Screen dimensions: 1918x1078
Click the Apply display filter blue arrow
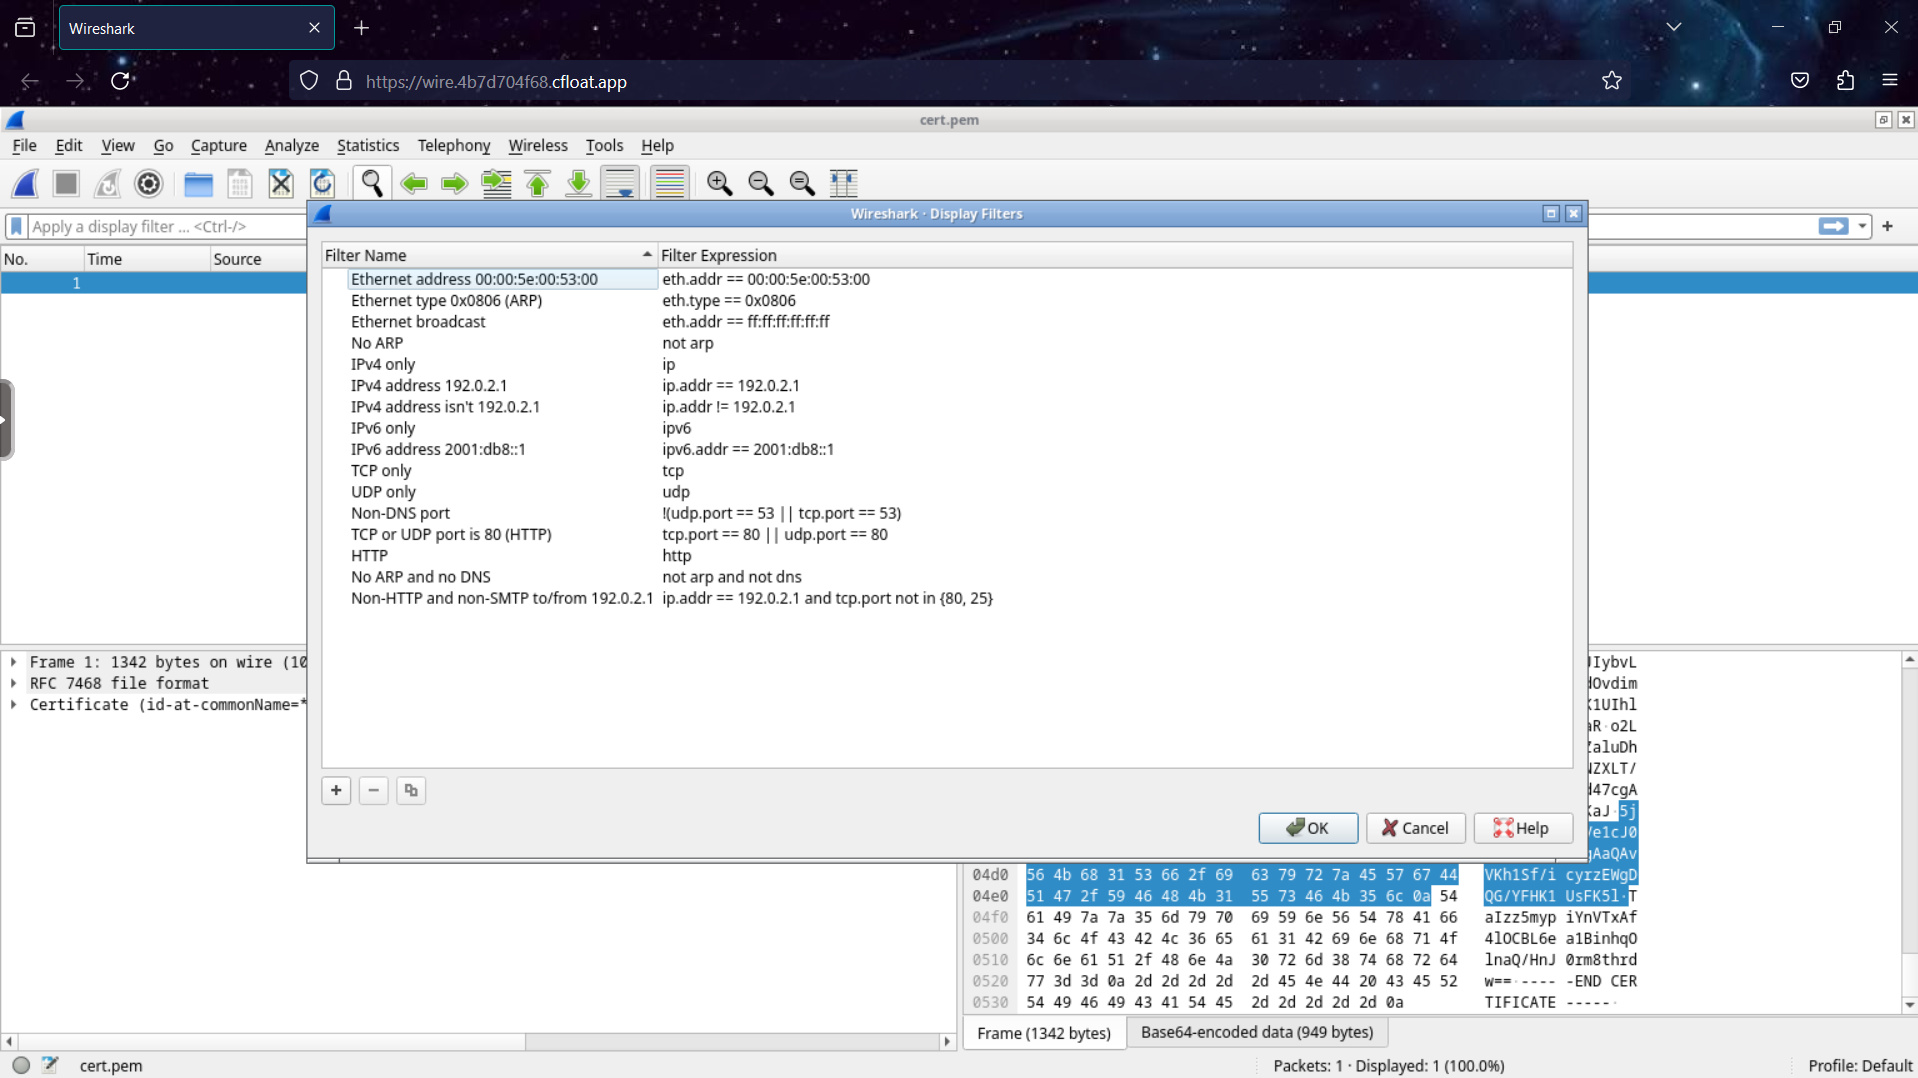click(1833, 227)
